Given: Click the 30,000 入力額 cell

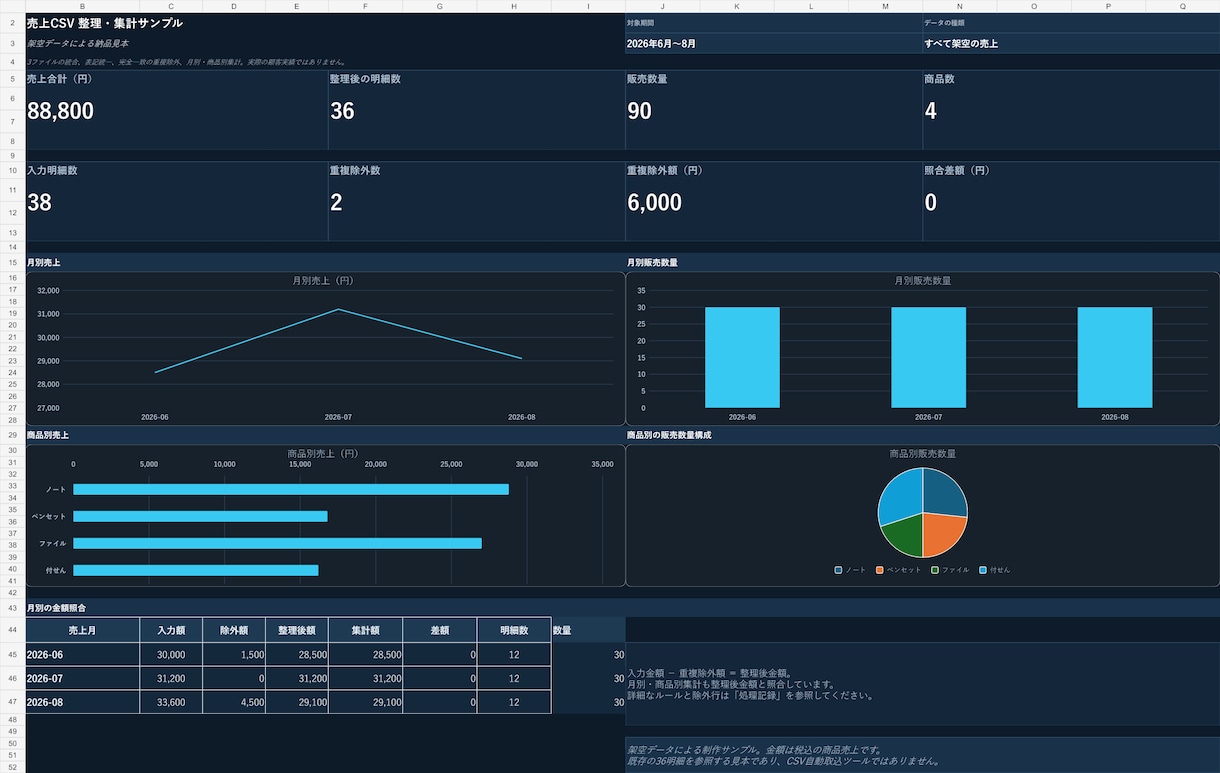Looking at the screenshot, I should (x=171, y=654).
